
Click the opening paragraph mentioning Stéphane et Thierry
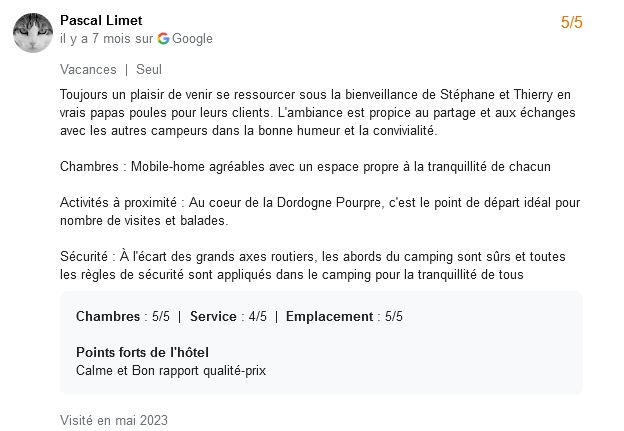click(318, 113)
